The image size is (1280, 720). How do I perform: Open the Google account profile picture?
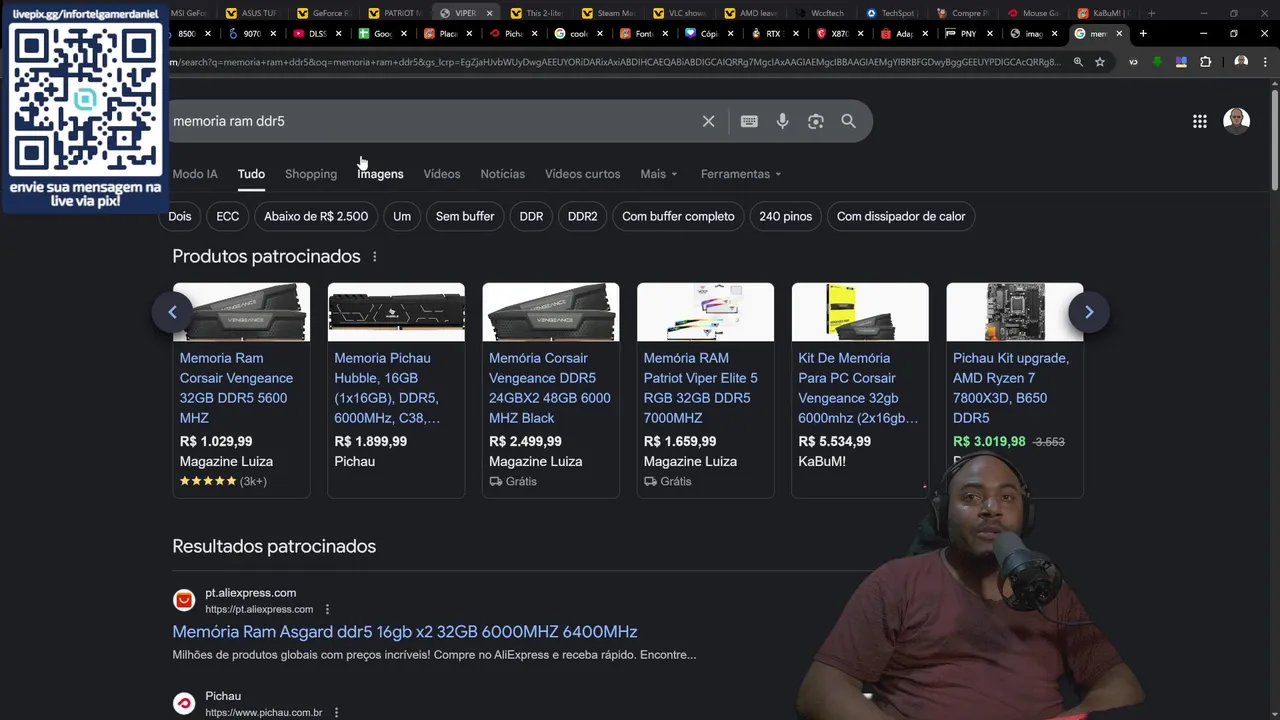click(x=1237, y=121)
